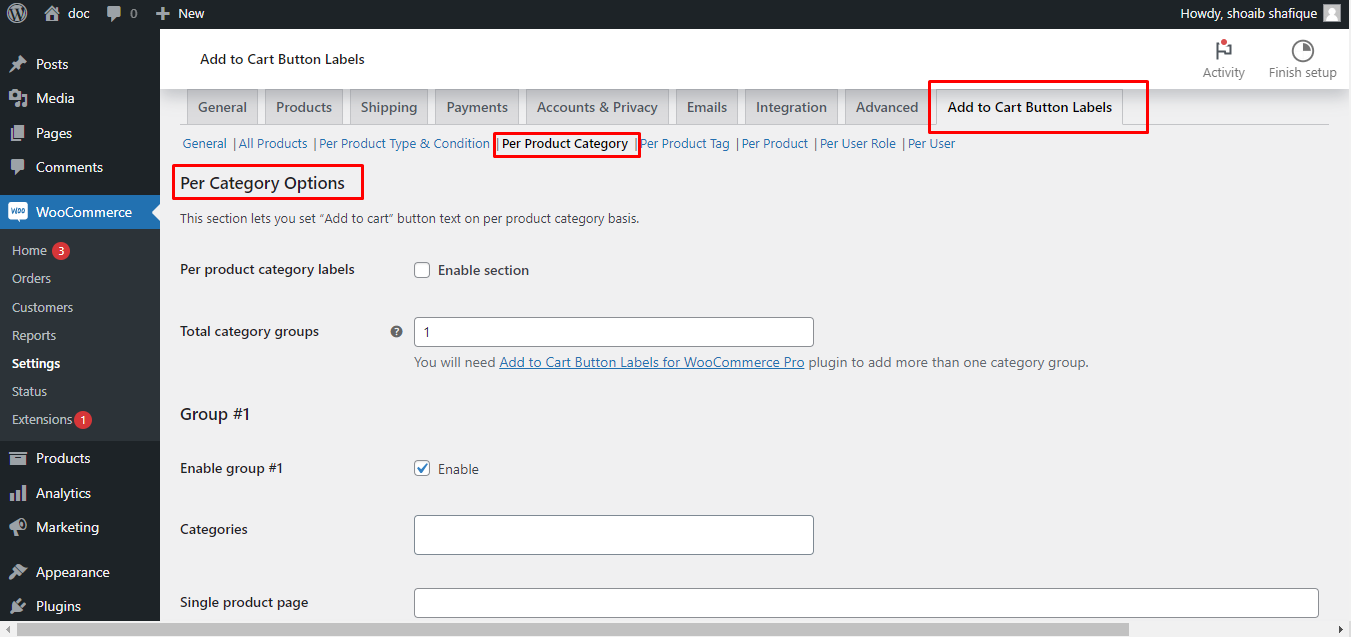
Task: Open the Emails settings tab
Action: [707, 107]
